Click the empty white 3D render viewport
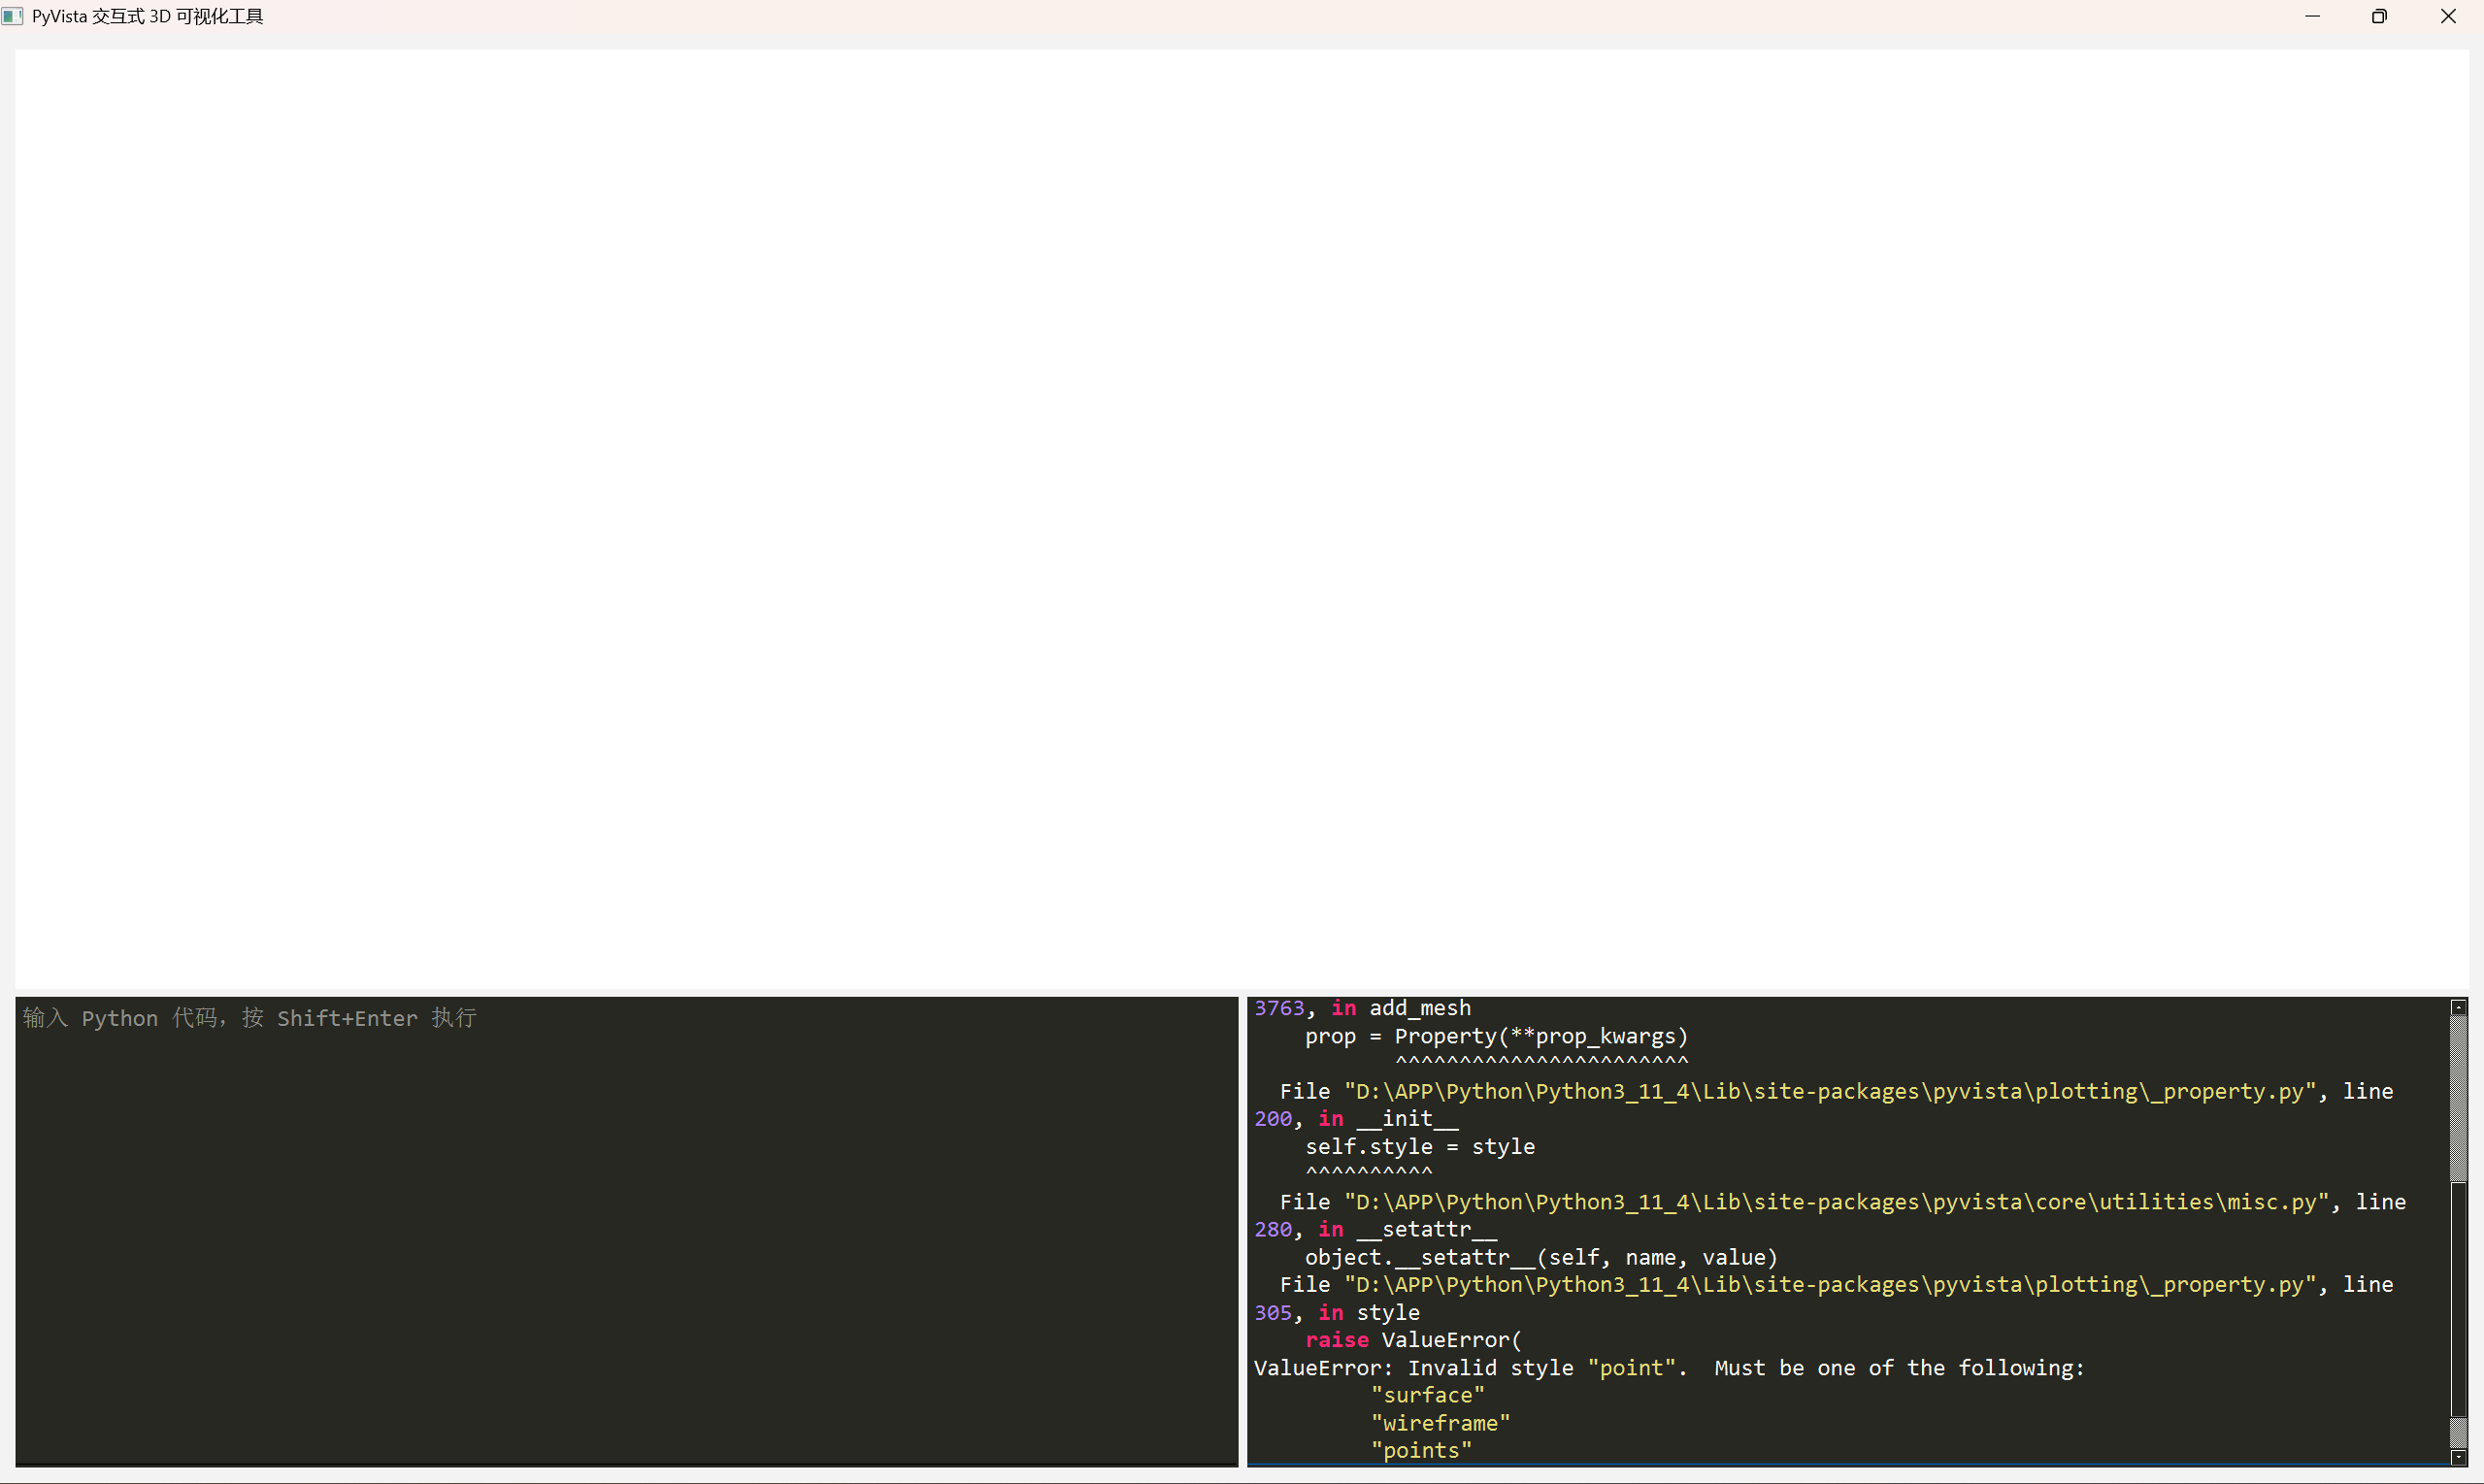 click(x=1240, y=518)
